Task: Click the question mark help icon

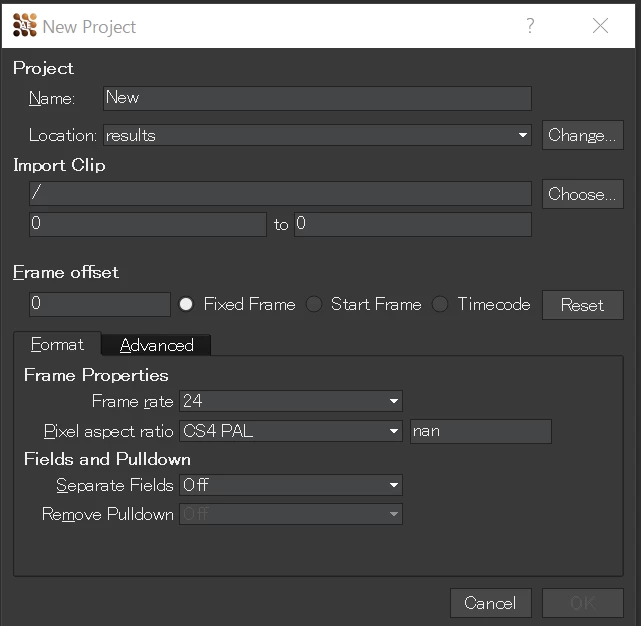Action: pos(530,26)
